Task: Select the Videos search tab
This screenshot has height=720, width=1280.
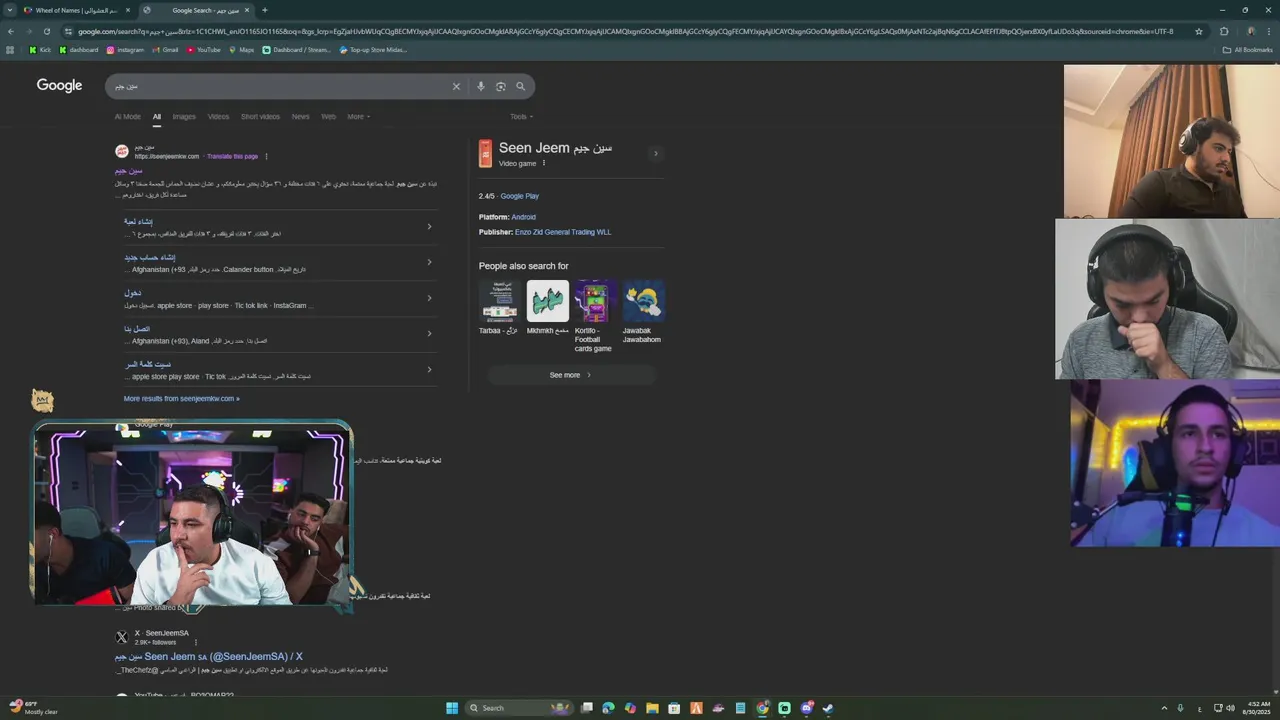Action: click(x=218, y=116)
